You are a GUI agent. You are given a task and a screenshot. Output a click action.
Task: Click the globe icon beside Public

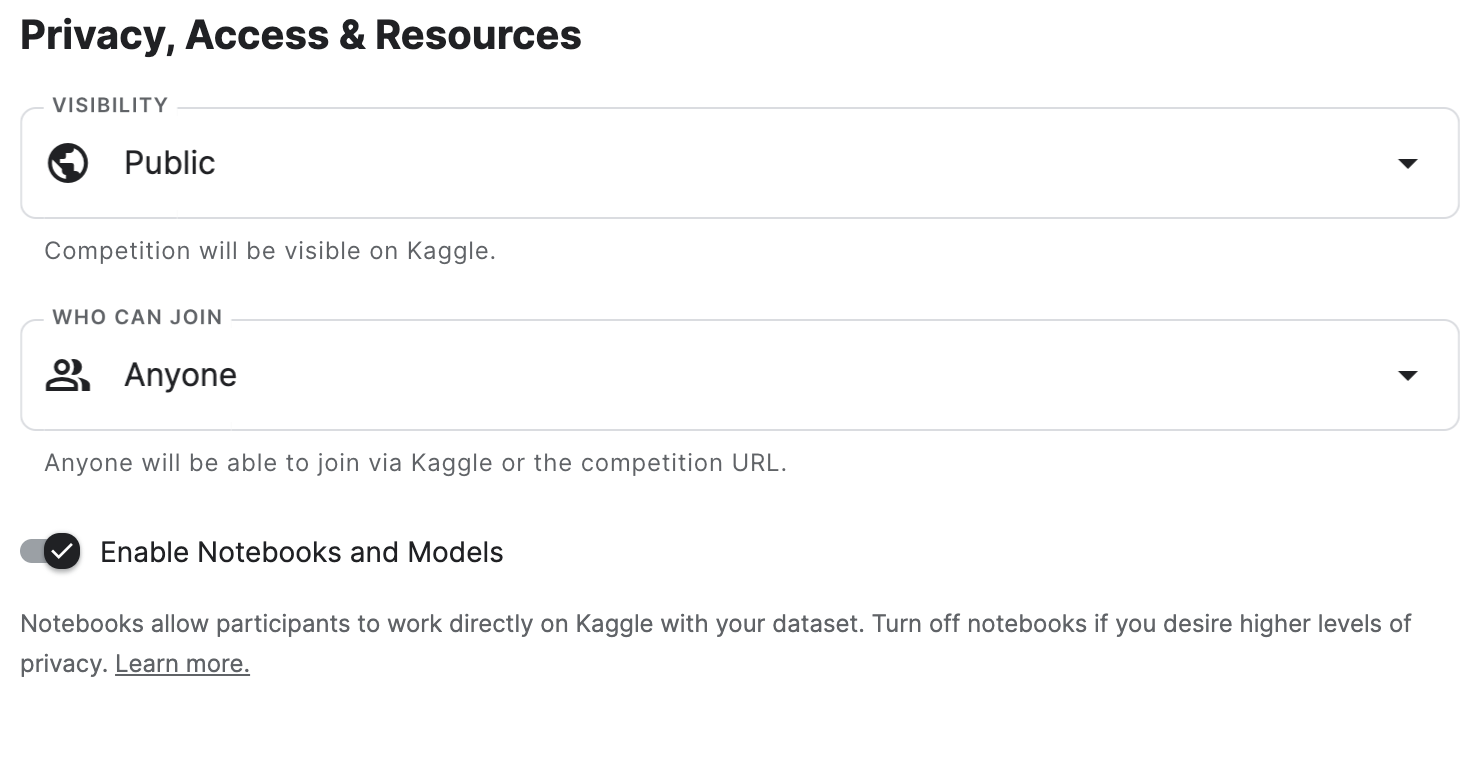click(x=68, y=163)
